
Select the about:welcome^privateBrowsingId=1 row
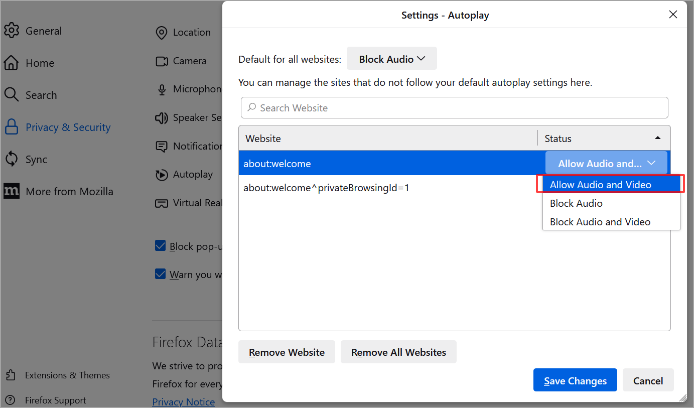pos(326,188)
